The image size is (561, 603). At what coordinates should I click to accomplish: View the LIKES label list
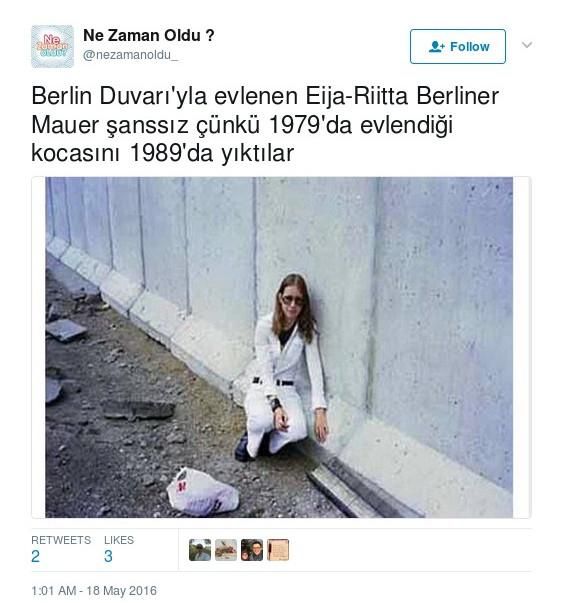click(119, 540)
